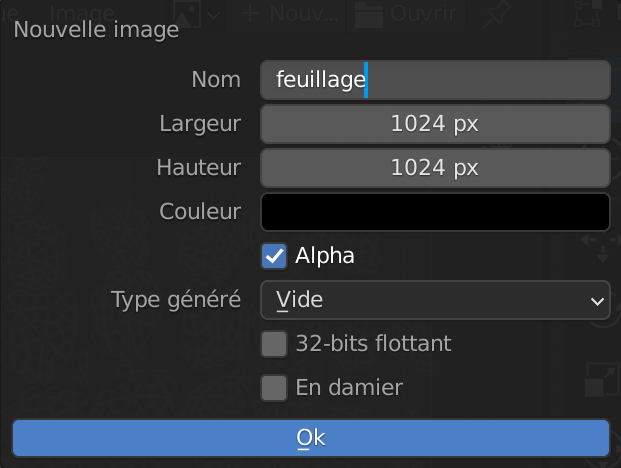The width and height of the screenshot is (621, 468).
Task: Click the plus icon for Nouv... image
Action: pyautogui.click(x=250, y=13)
